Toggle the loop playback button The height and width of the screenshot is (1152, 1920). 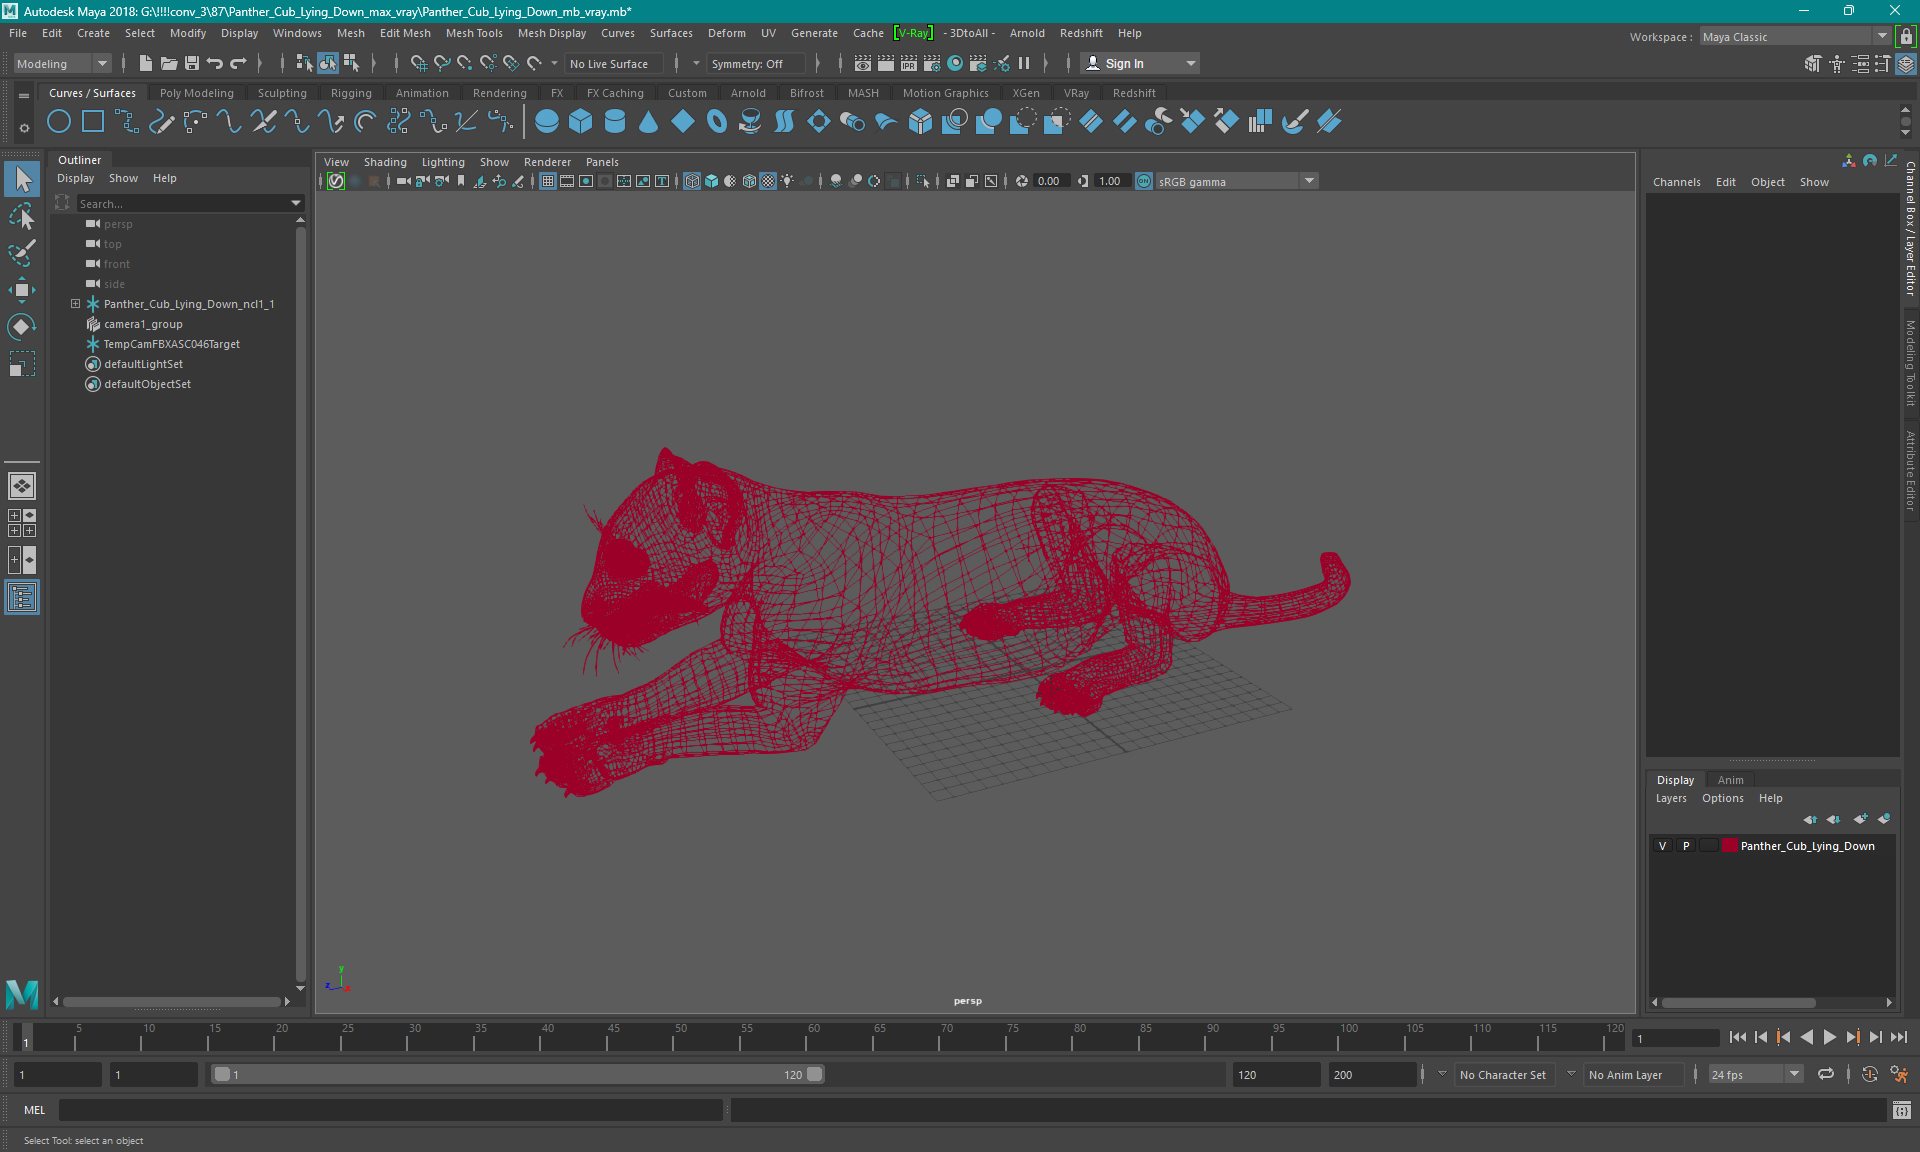[x=1826, y=1074]
